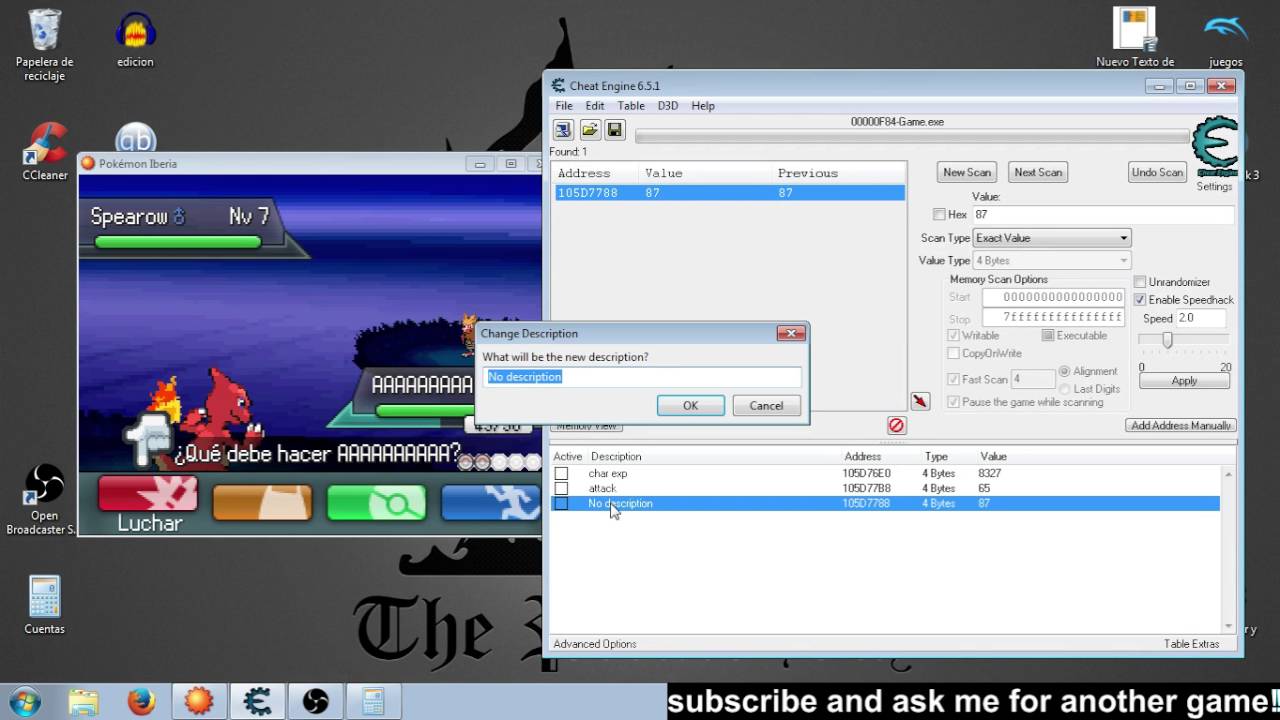The image size is (1280, 720).
Task: Toggle the Enable Speedhack checkbox
Action: 1139,300
